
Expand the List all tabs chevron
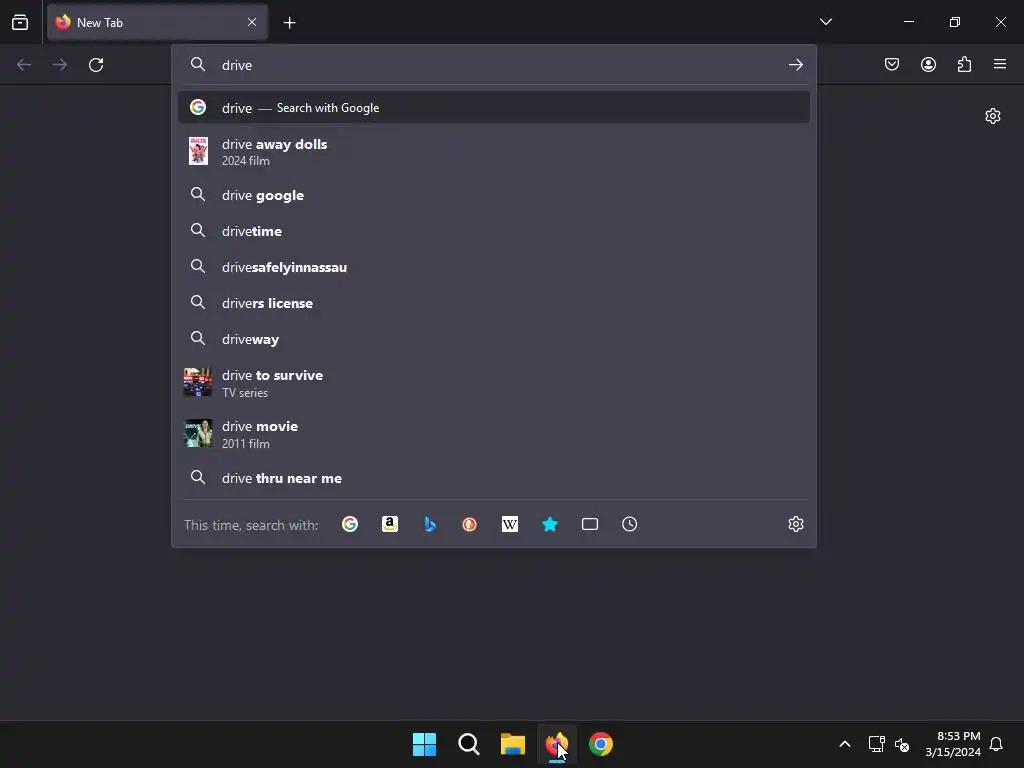(825, 22)
